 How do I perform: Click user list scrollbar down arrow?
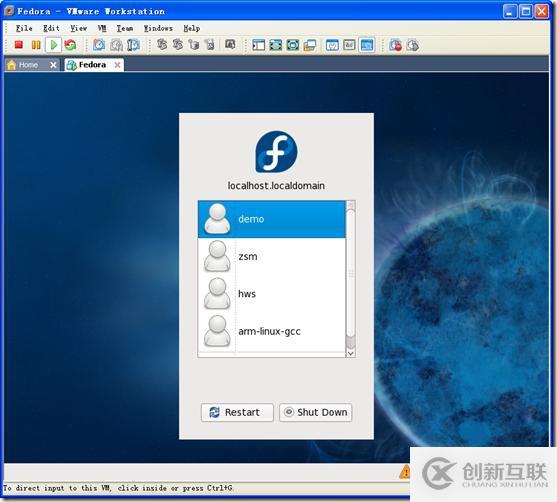(350, 353)
